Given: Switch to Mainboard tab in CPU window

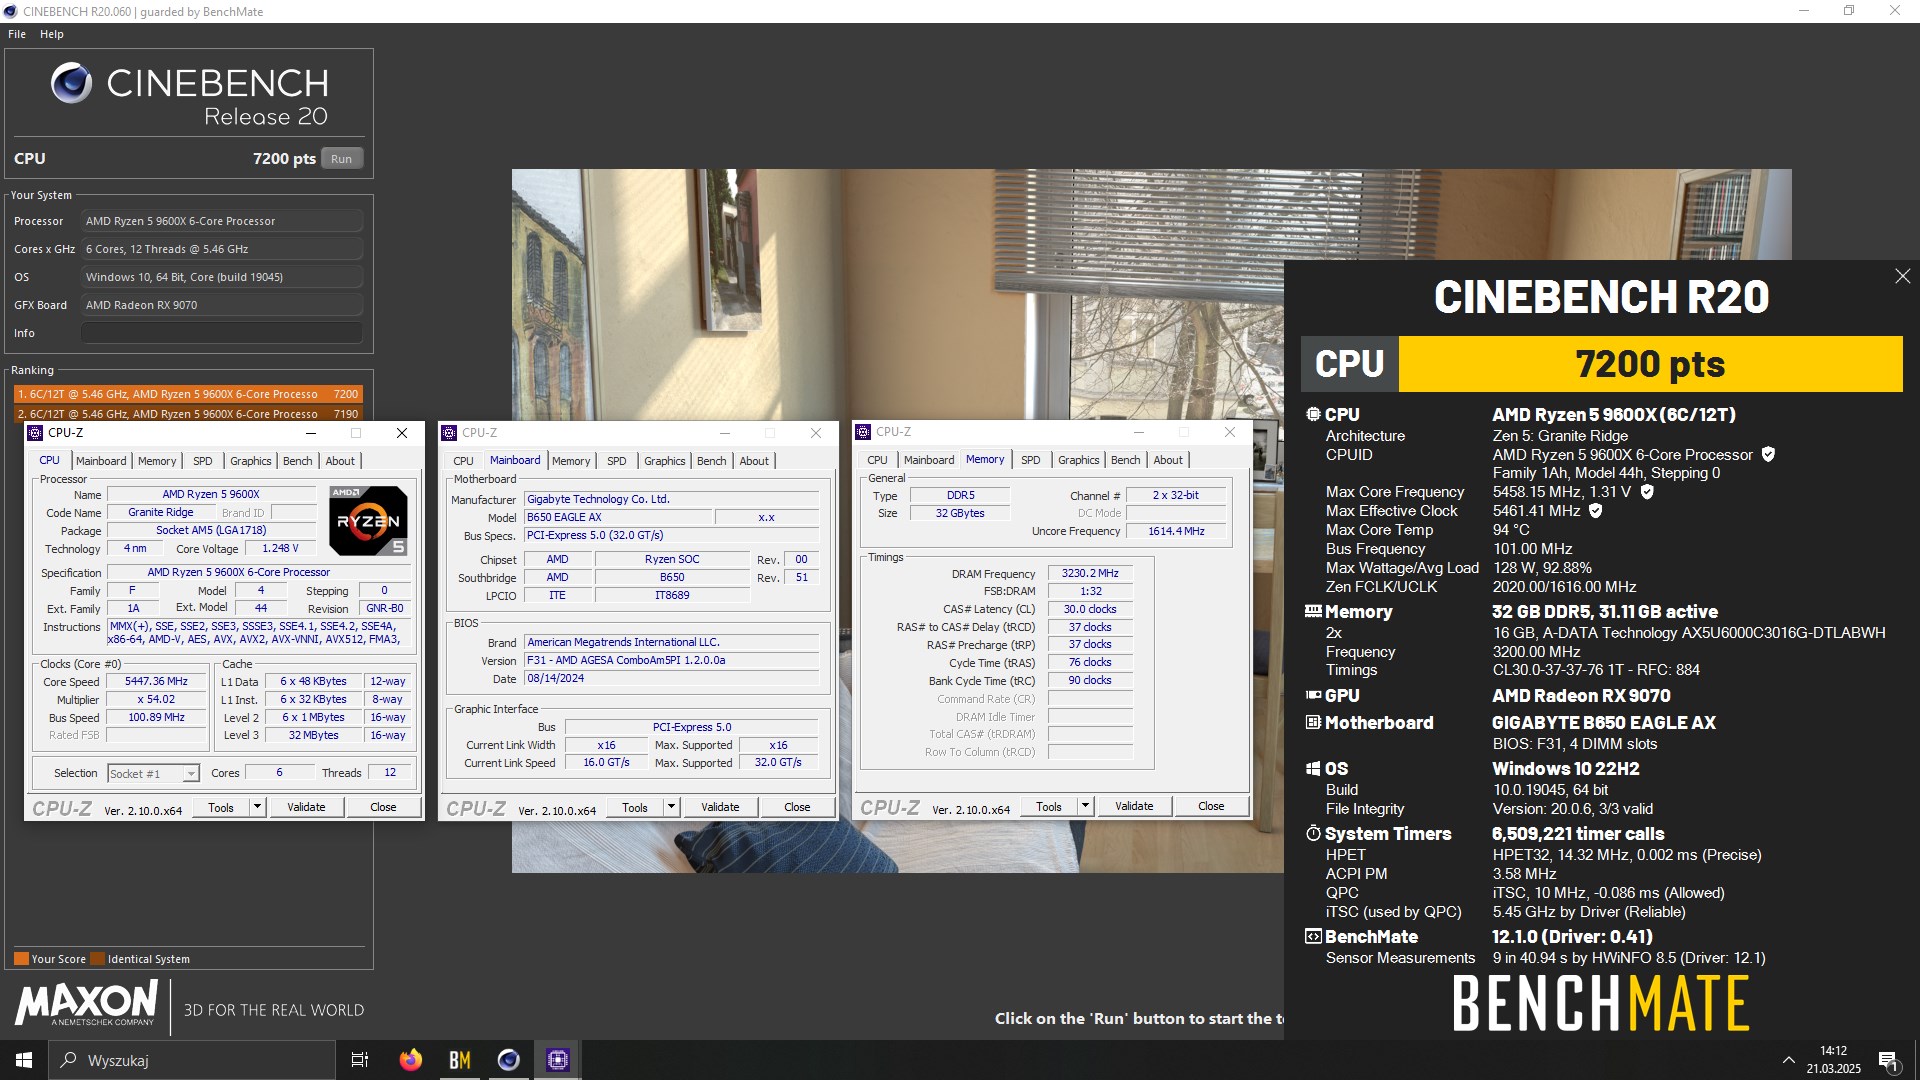Looking at the screenshot, I should (101, 461).
